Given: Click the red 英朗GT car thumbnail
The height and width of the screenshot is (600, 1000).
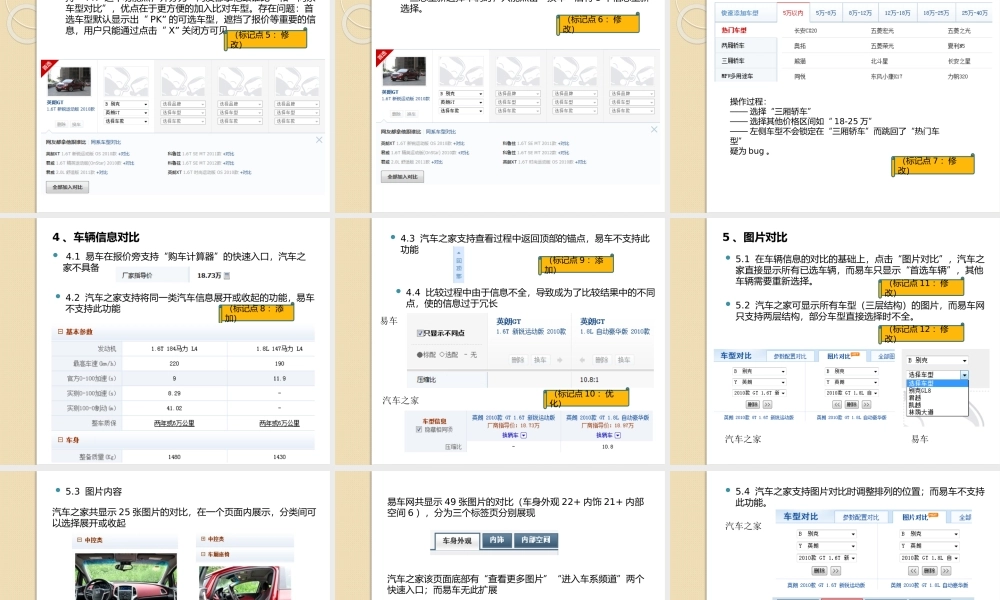Looking at the screenshot, I should (x=68, y=80).
